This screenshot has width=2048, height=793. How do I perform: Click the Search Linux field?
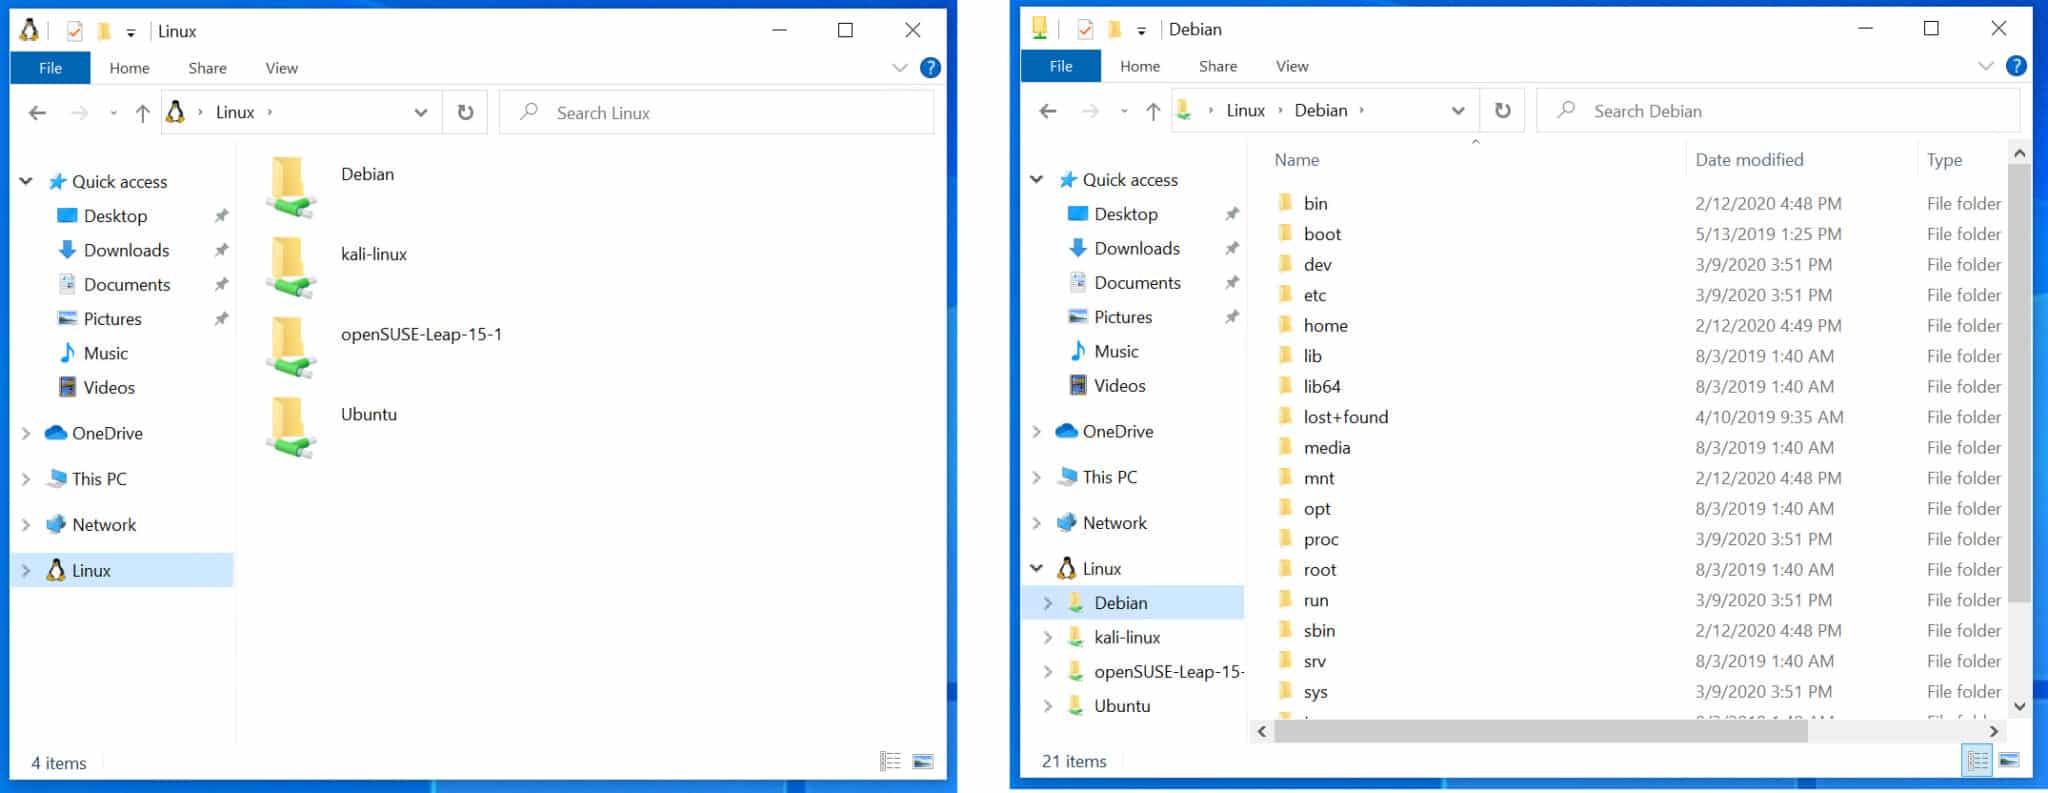717,113
